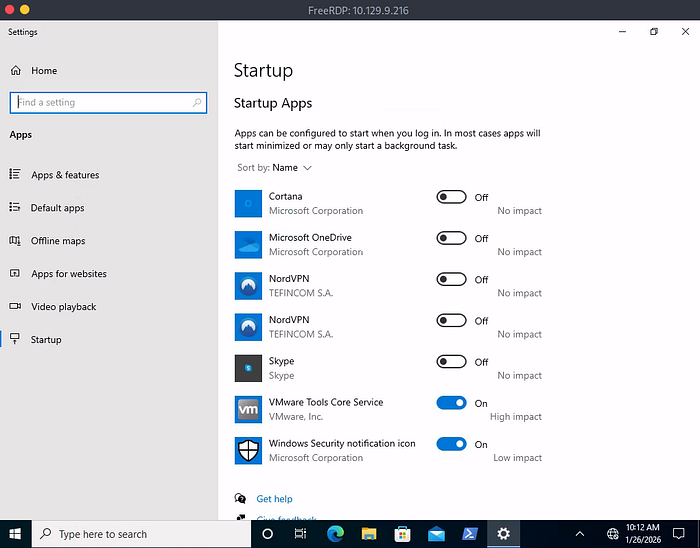Click the Microsoft OneDrive name text
700x548 pixels.
click(310, 237)
